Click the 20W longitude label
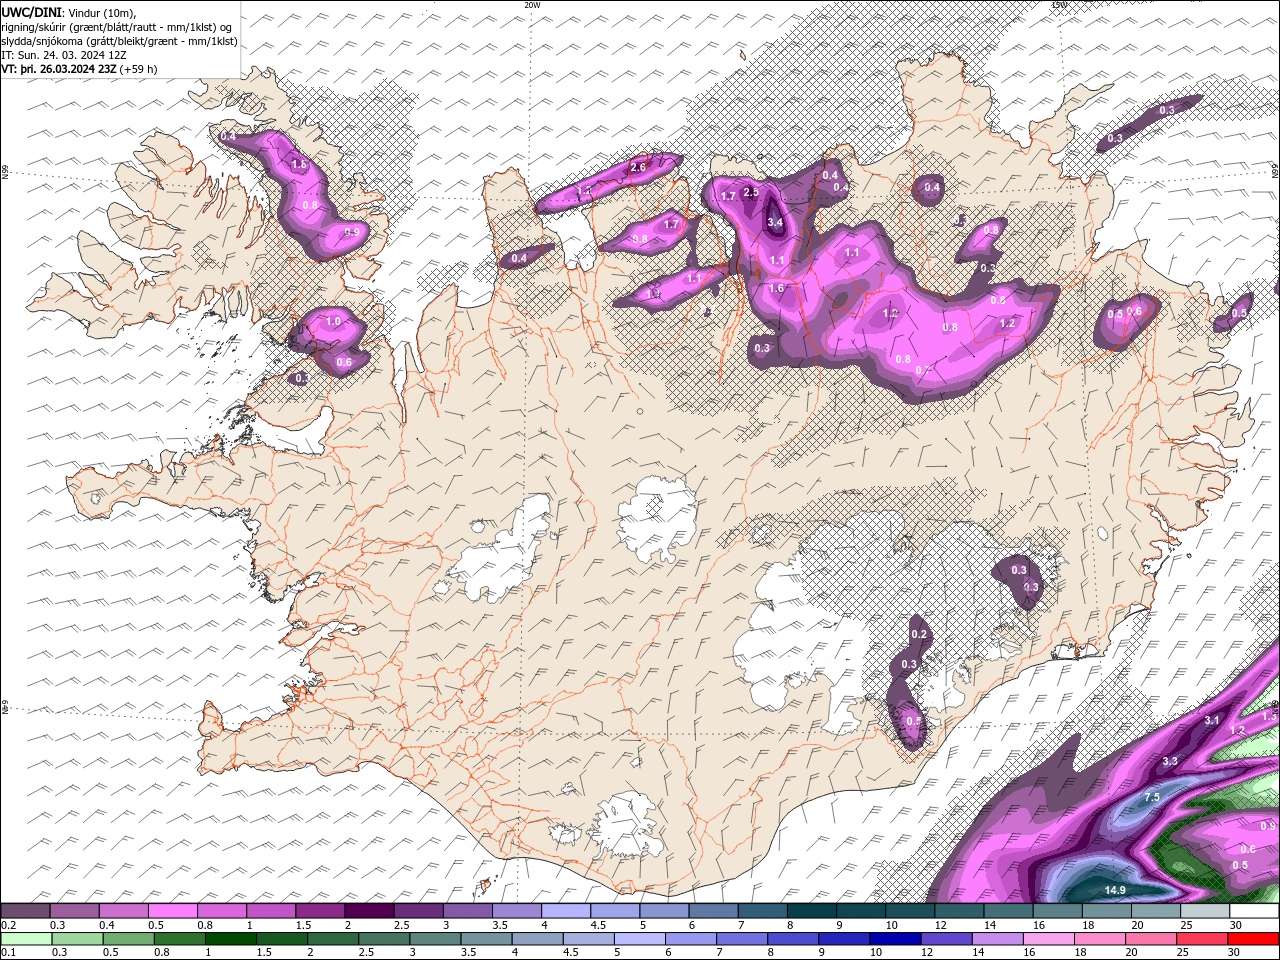Screen dimensions: 1280x960 pos(532,5)
